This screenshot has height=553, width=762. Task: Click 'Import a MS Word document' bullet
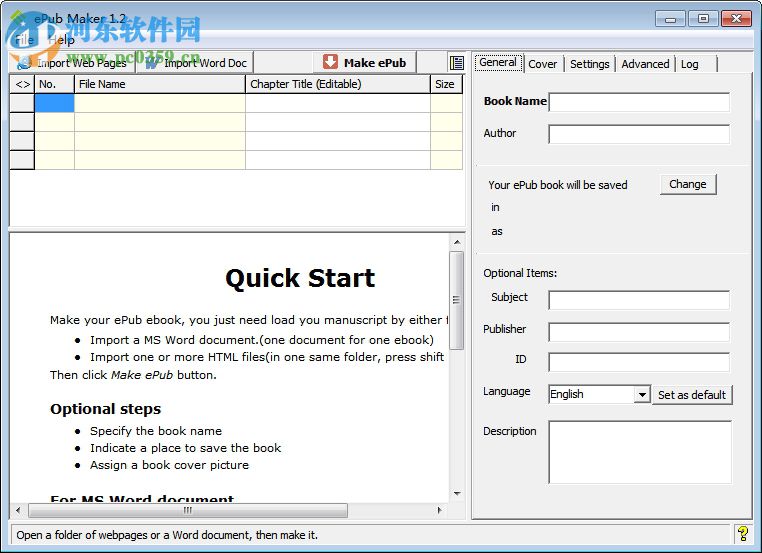pyautogui.click(x=261, y=340)
